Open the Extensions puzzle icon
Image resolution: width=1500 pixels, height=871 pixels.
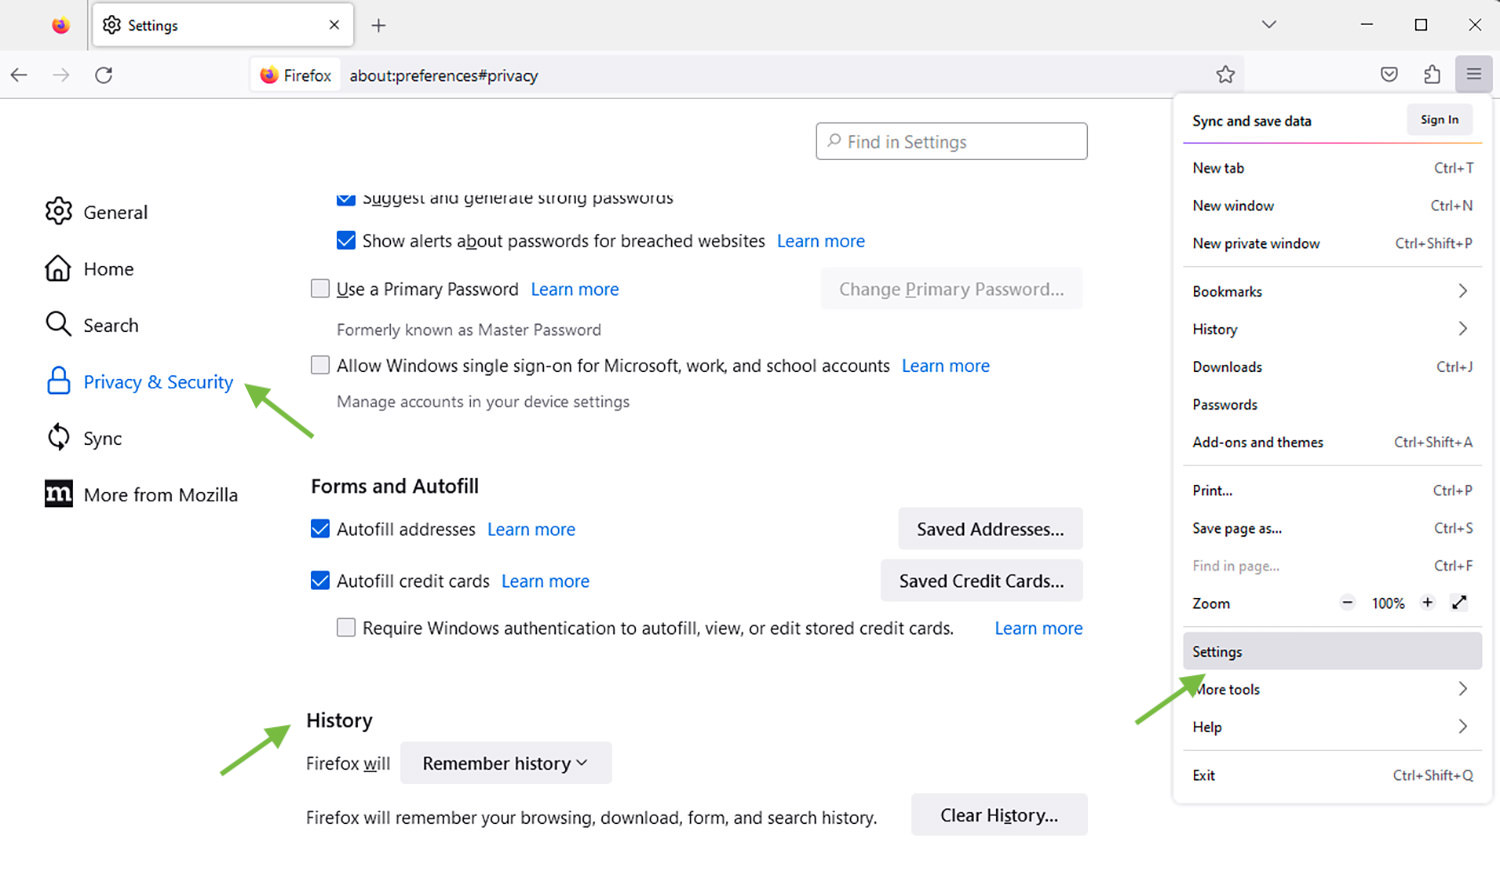pyautogui.click(x=1432, y=75)
